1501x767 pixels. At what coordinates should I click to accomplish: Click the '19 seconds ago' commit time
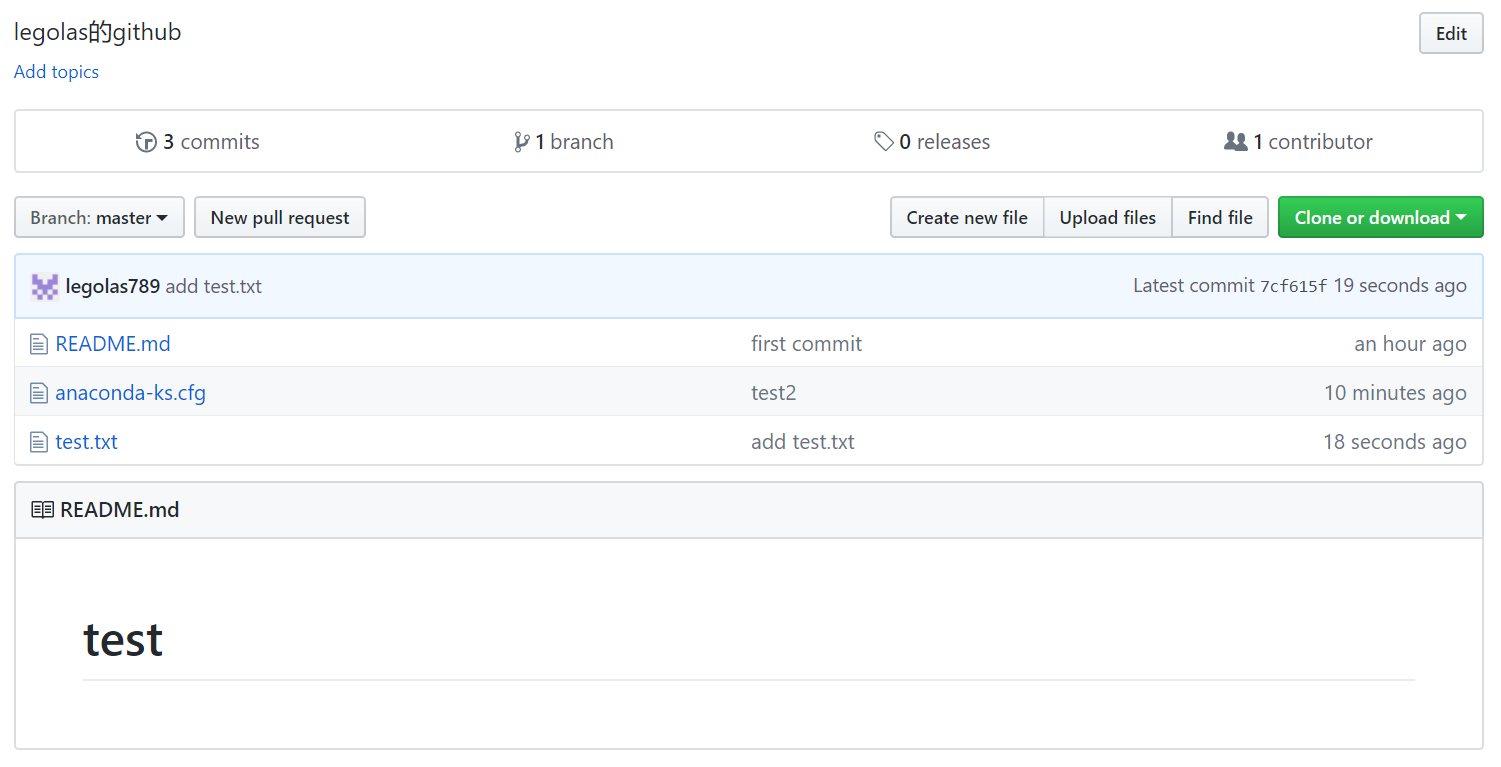[x=1400, y=286]
